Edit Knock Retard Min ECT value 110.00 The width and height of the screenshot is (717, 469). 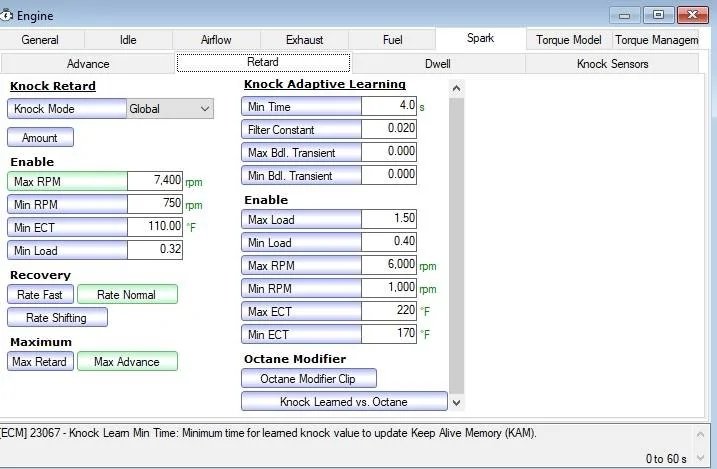(x=155, y=227)
